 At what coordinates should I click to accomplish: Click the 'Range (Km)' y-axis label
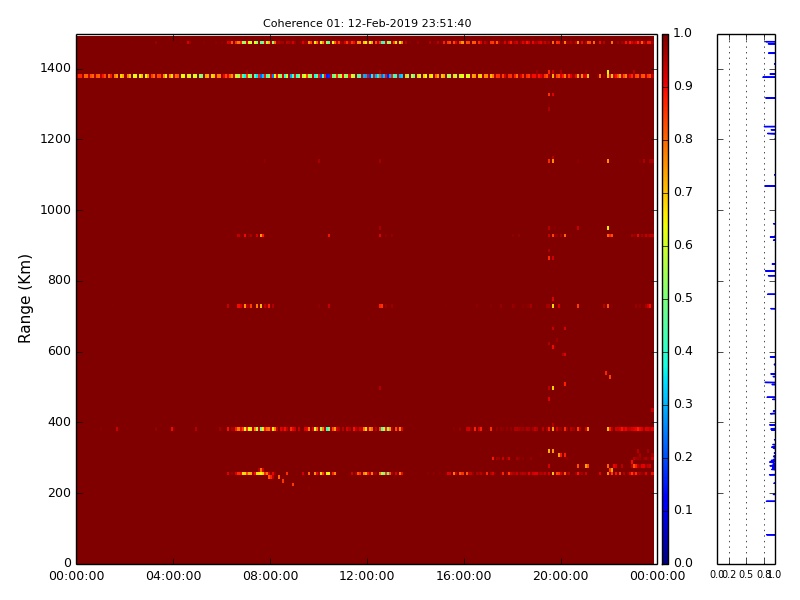24,299
